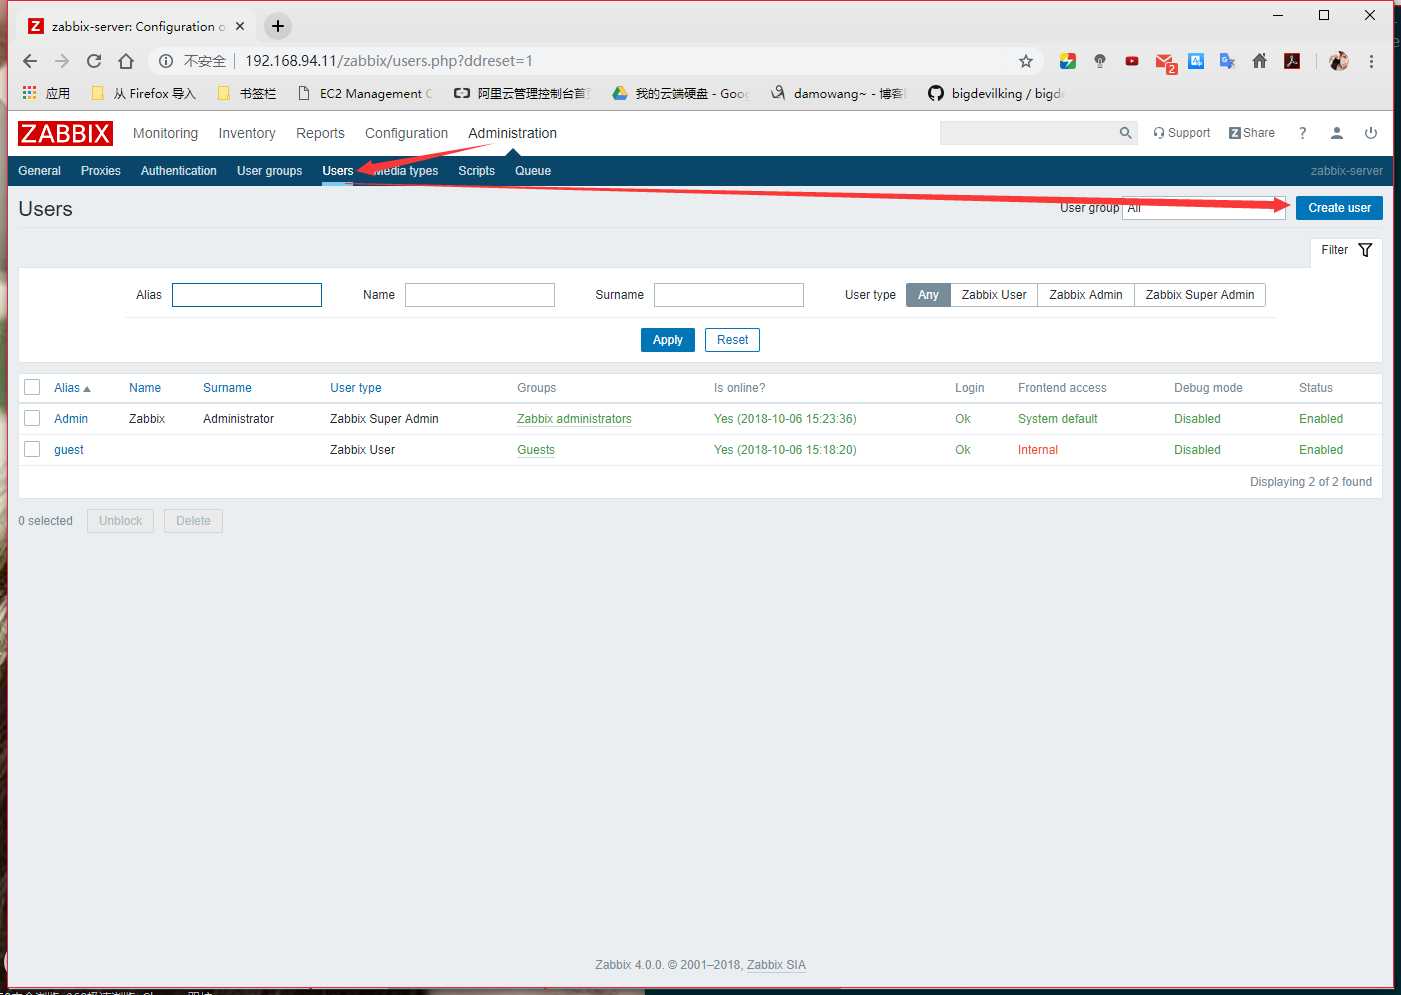Click the sign out power icon
The image size is (1401, 995).
click(1371, 133)
